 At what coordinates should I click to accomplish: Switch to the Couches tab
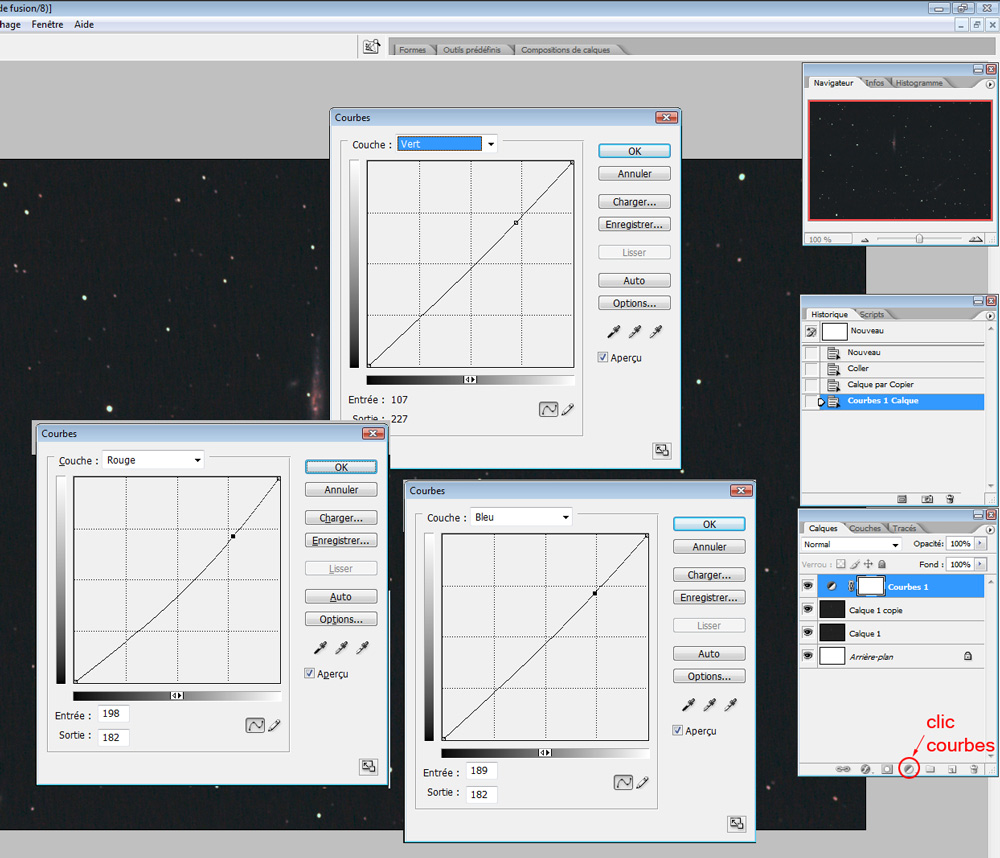click(865, 528)
